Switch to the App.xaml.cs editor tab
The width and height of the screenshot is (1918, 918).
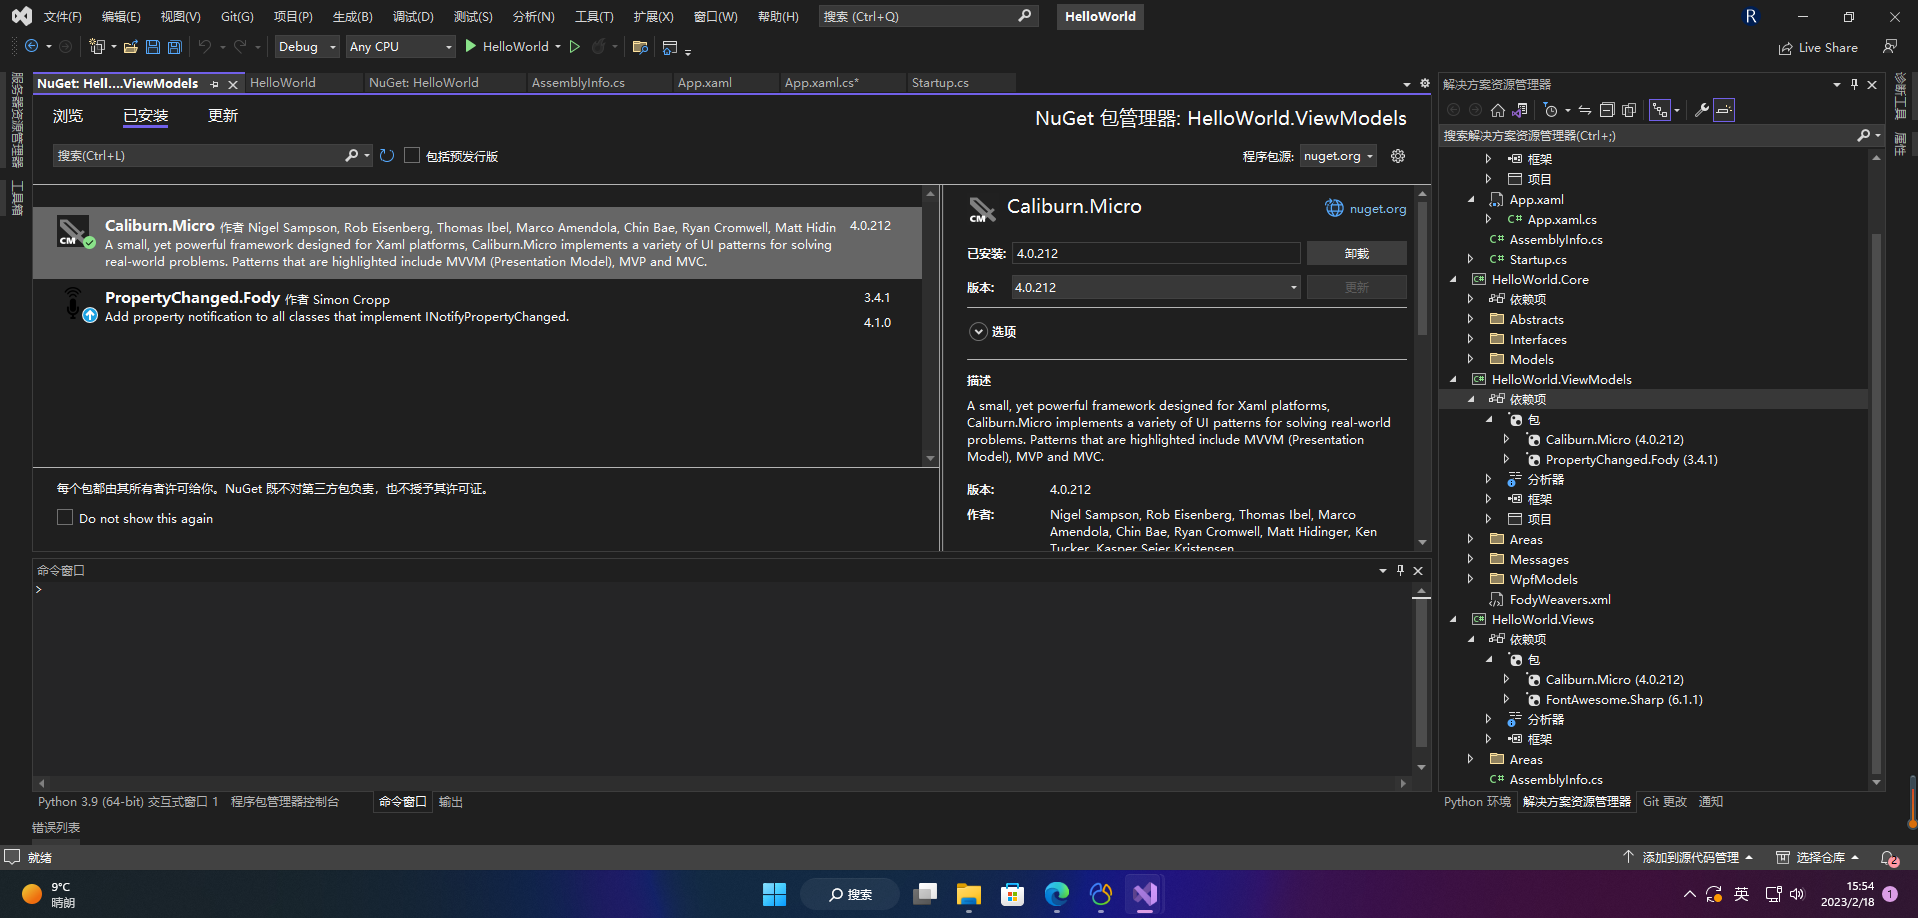click(821, 83)
